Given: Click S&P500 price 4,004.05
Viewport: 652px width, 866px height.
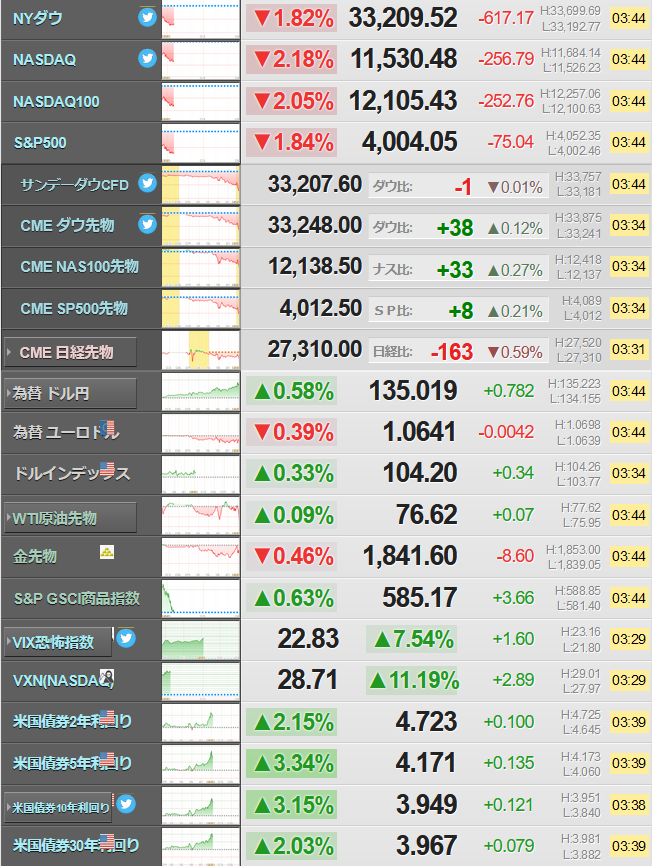Looking at the screenshot, I should (410, 142).
